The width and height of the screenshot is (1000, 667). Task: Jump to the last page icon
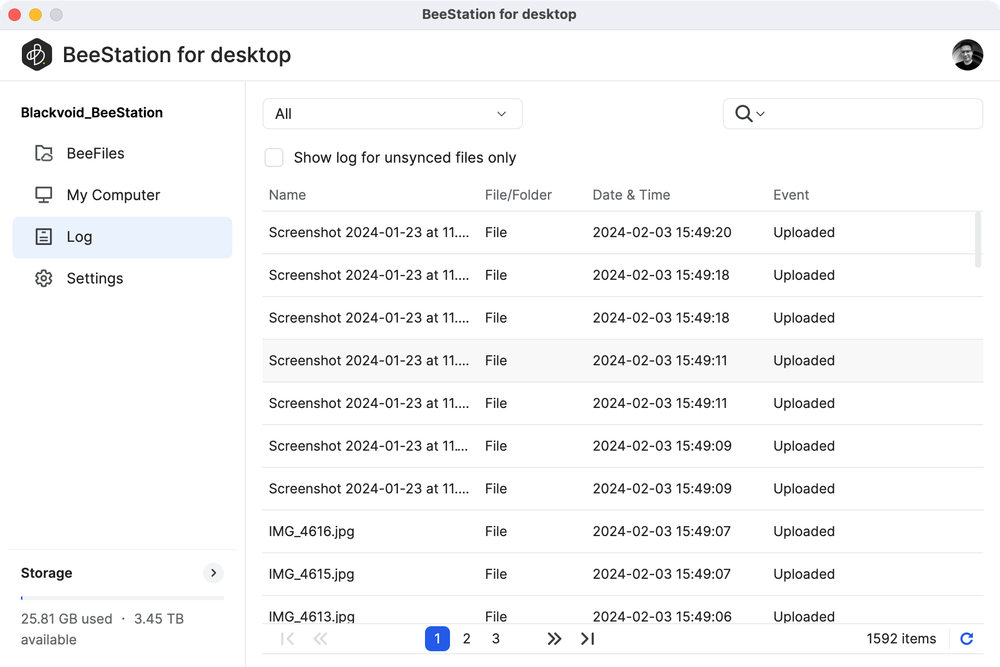[x=587, y=638]
